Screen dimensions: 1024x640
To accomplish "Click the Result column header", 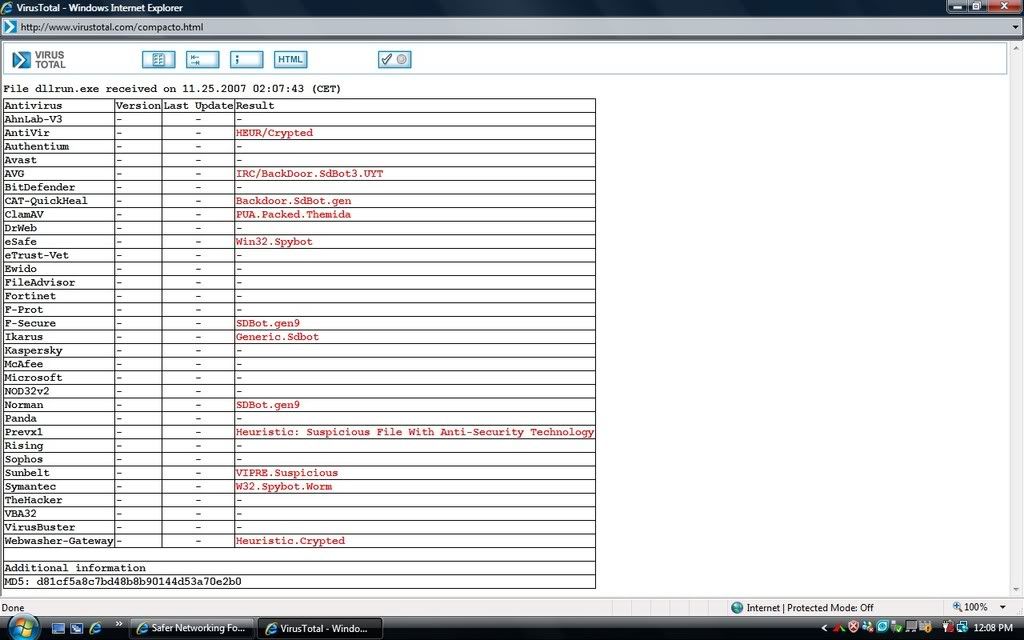I will 255,105.
